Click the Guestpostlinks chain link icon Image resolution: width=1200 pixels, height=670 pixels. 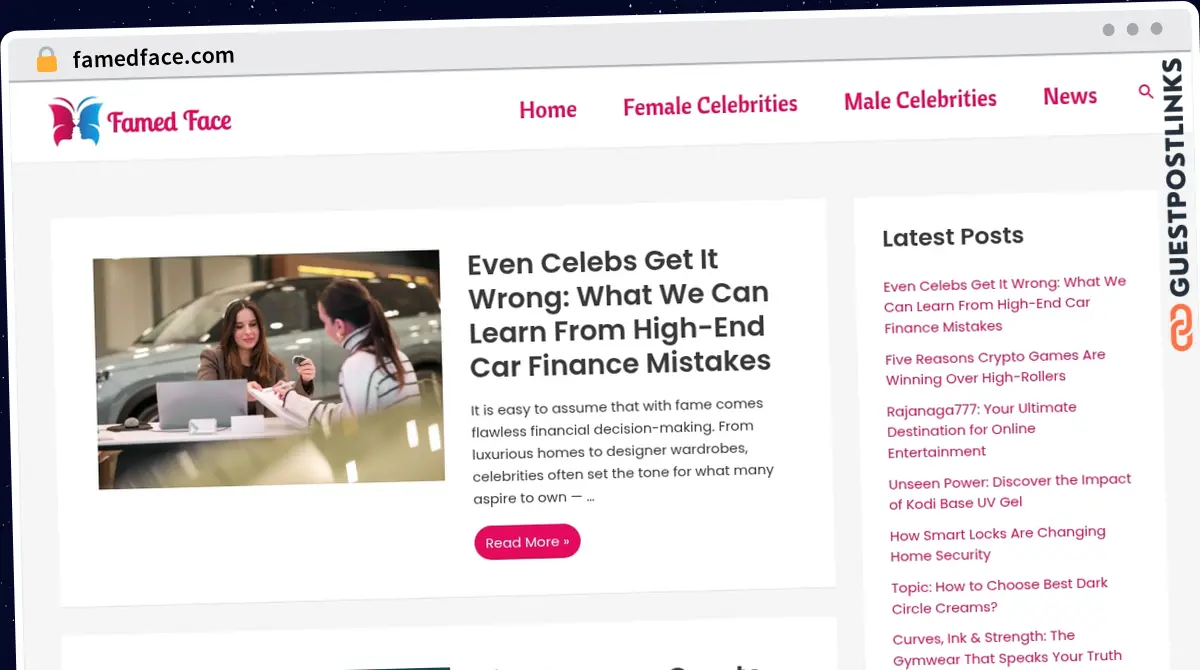coord(1182,328)
